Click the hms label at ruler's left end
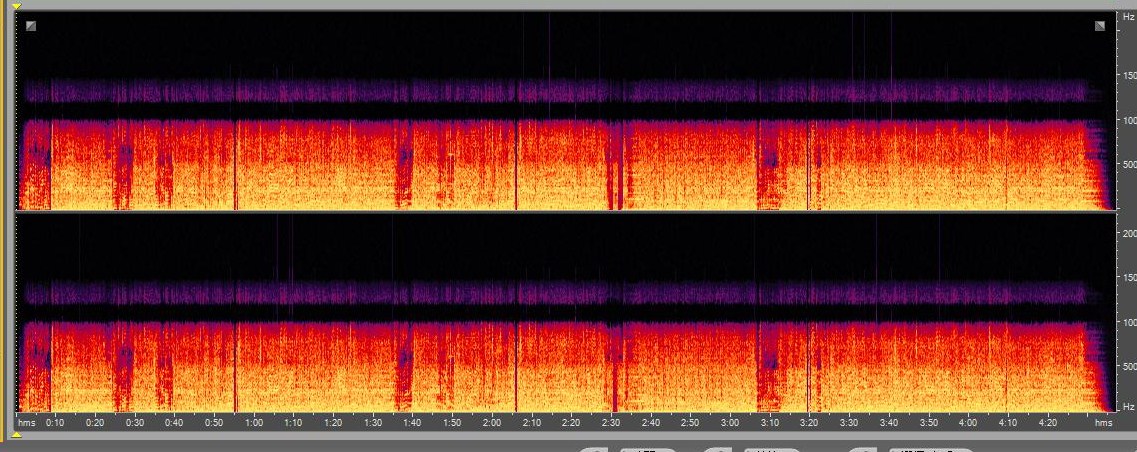Image resolution: width=1137 pixels, height=452 pixels. [26, 423]
